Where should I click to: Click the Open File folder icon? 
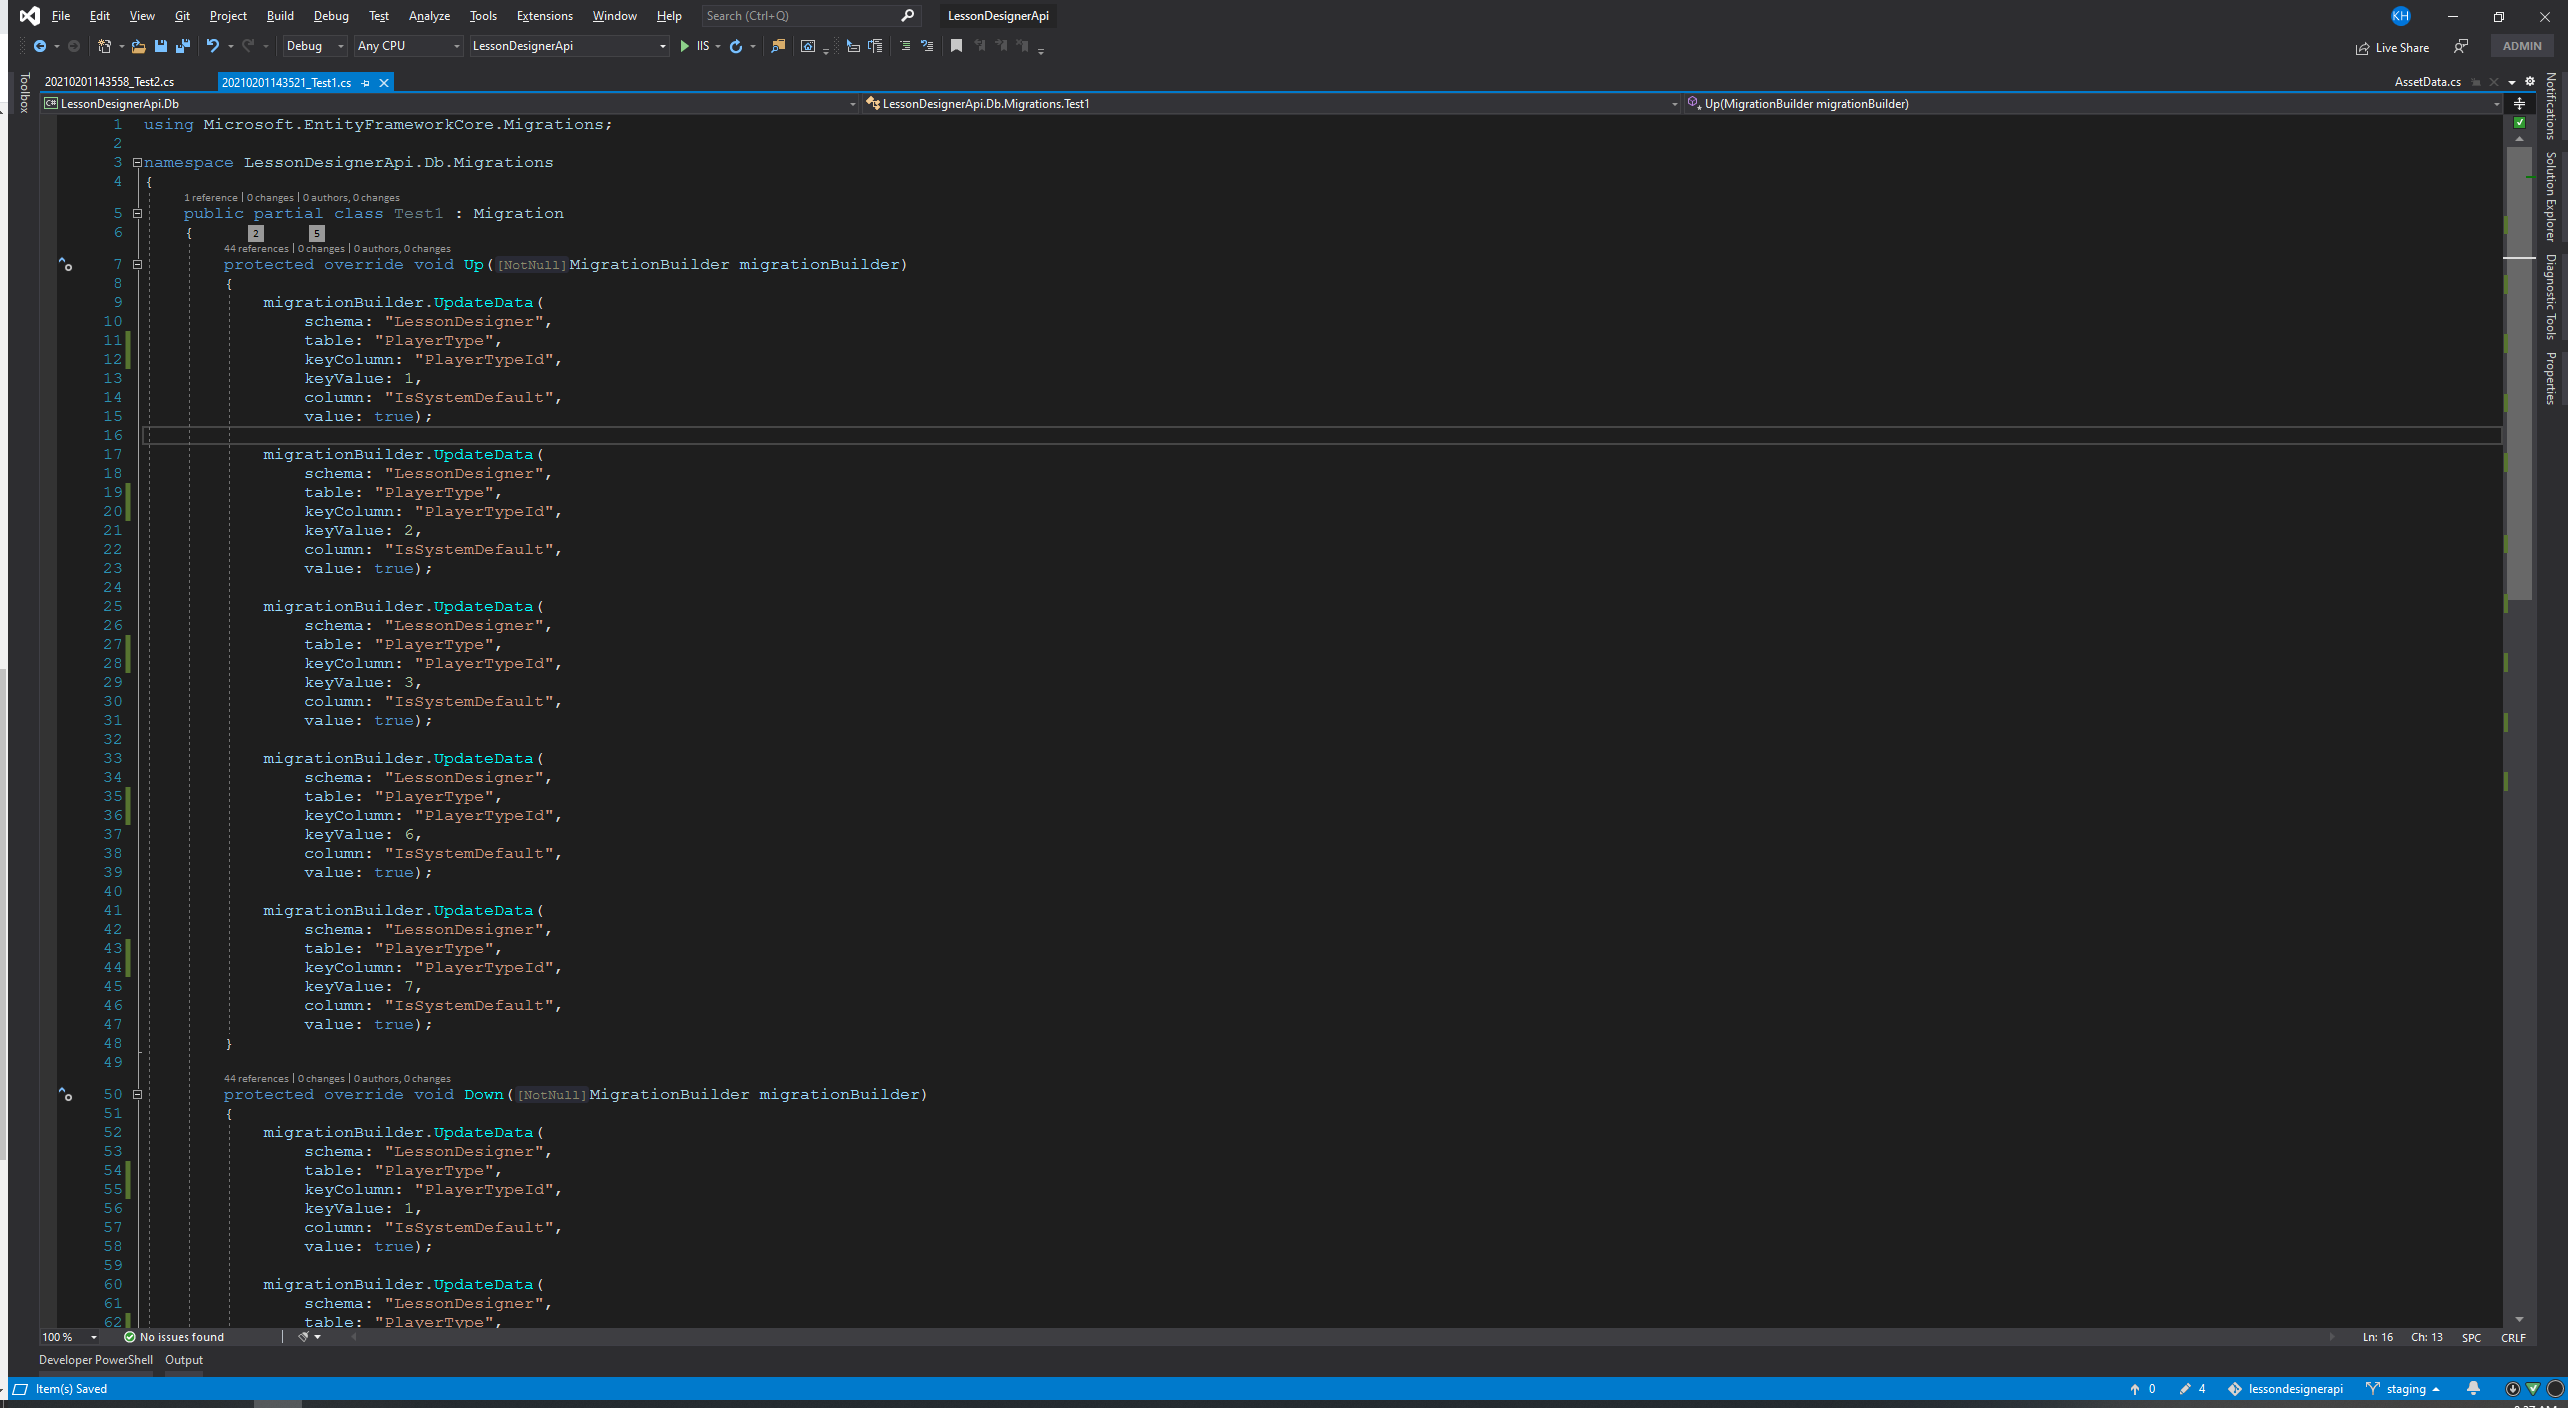(x=138, y=46)
